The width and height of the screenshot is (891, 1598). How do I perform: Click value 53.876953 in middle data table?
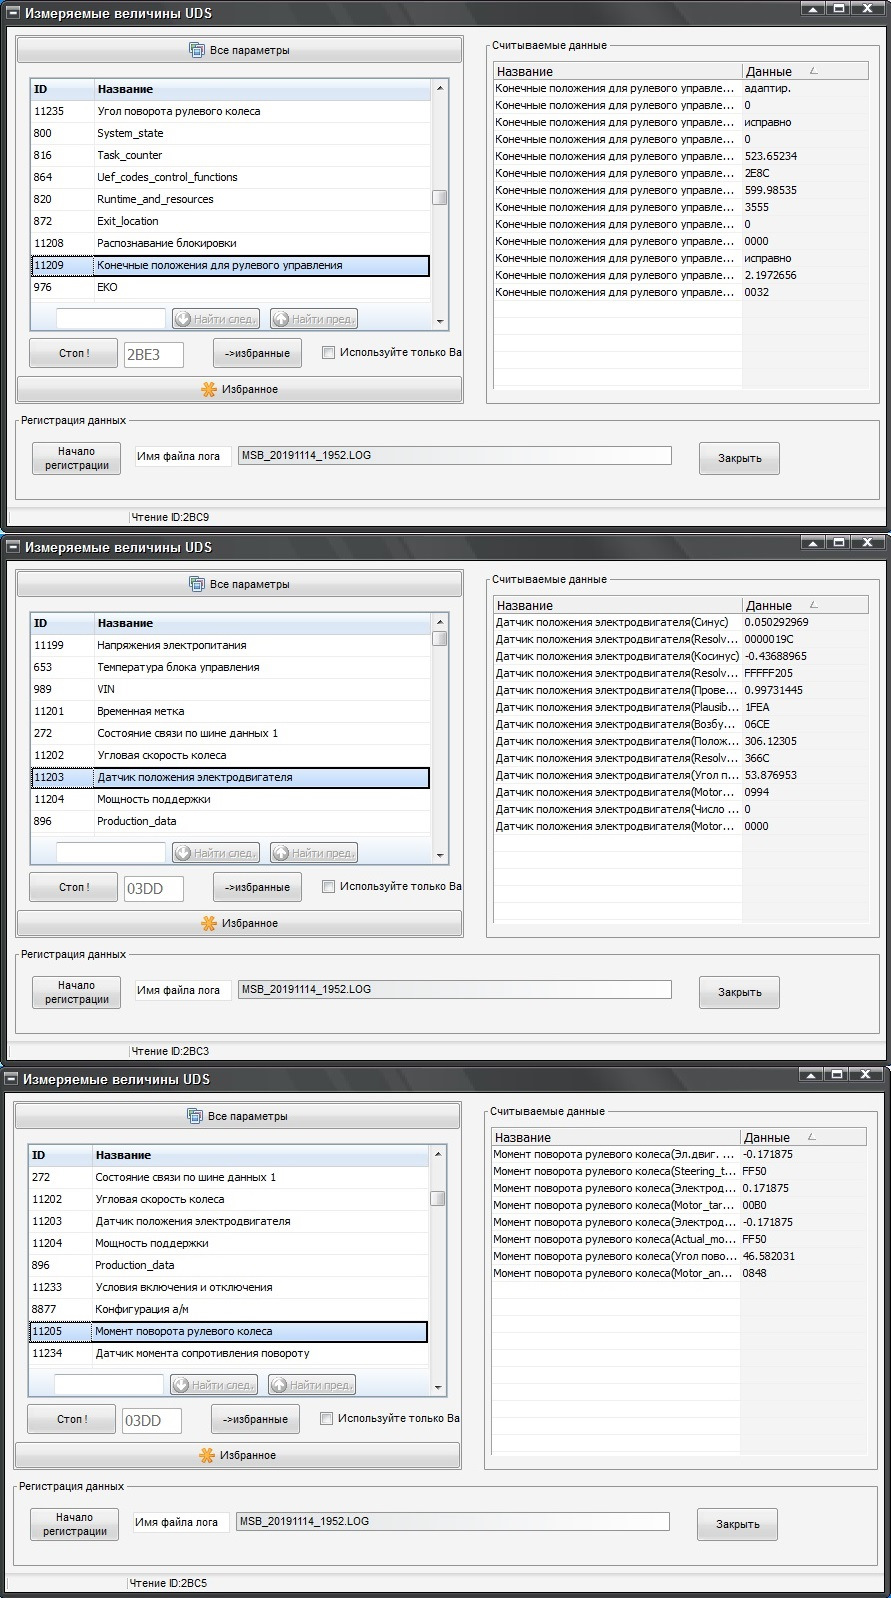tap(771, 775)
